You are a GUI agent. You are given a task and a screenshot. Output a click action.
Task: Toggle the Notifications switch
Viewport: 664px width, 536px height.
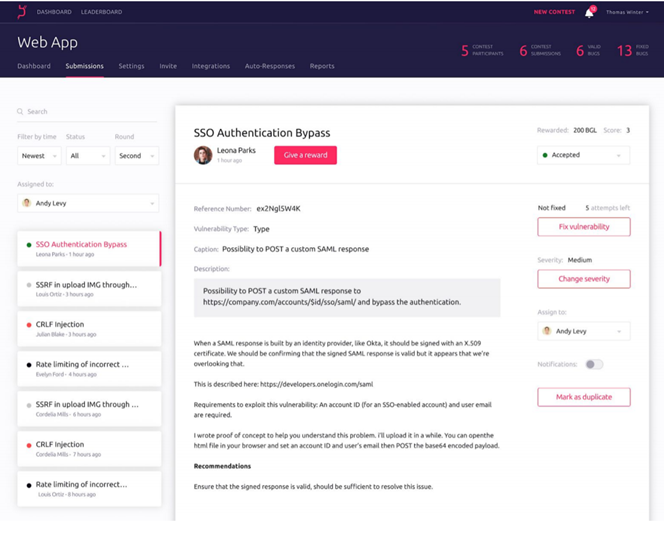pos(594,364)
